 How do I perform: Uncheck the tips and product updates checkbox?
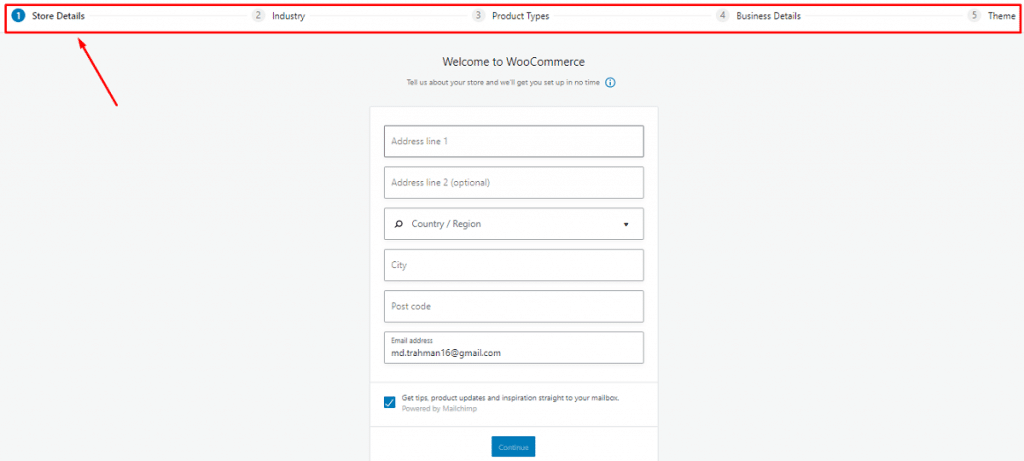pos(389,402)
